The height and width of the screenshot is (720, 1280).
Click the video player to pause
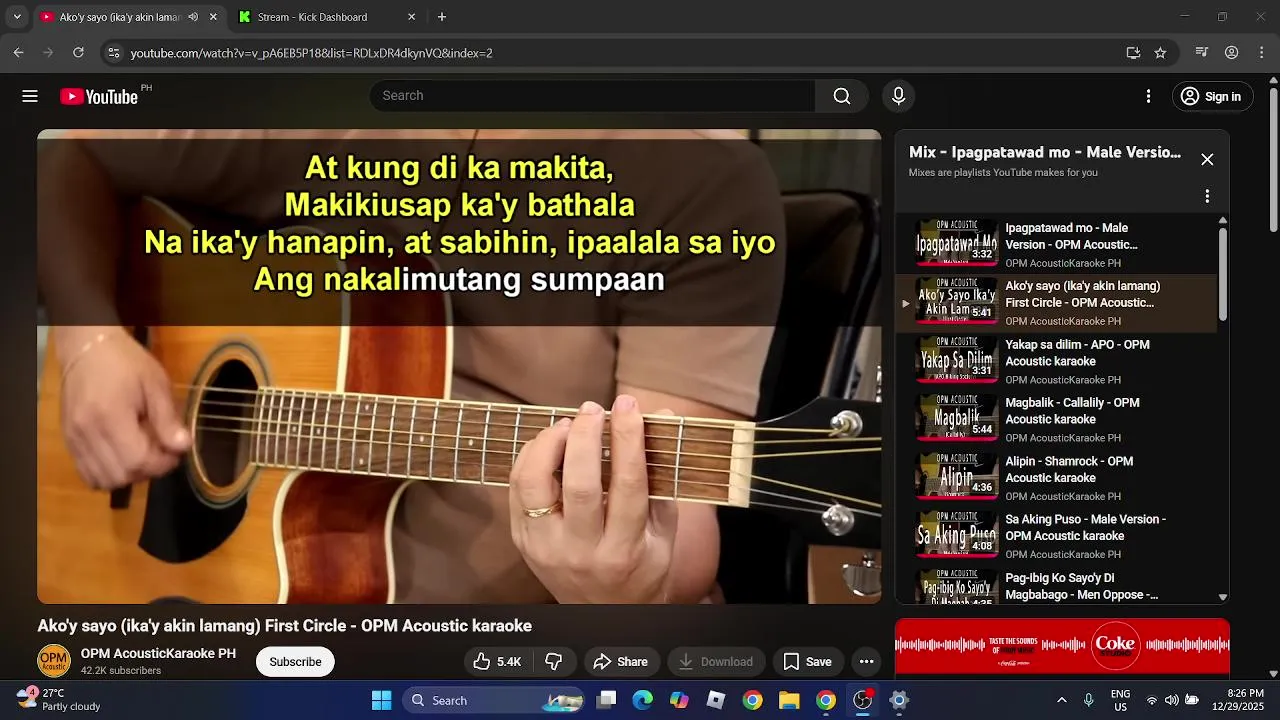tap(459, 366)
